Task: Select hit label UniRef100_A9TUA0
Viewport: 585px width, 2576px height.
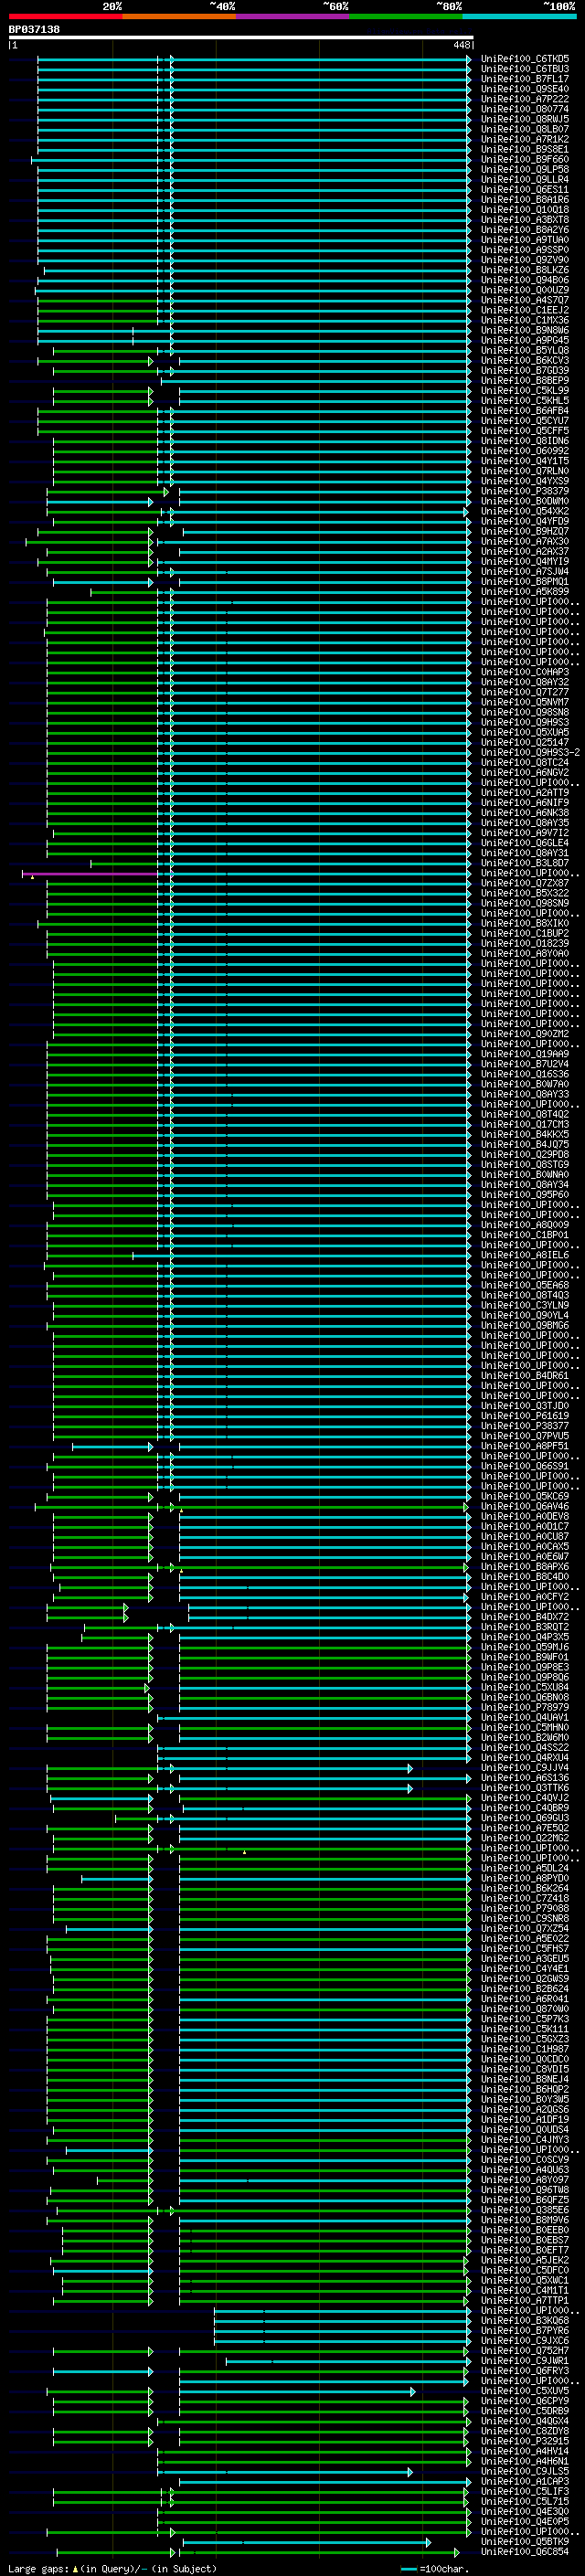Action: [x=525, y=240]
